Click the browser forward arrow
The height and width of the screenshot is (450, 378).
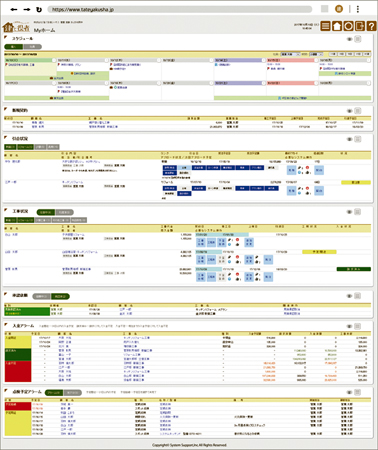point(27,9)
